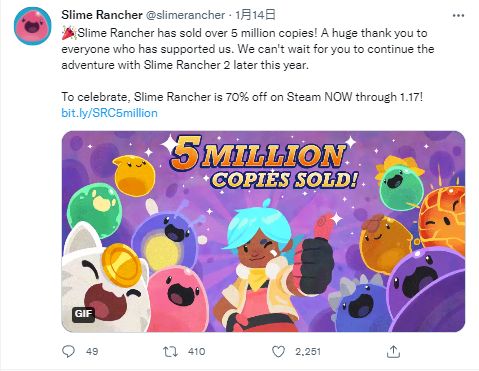Open the 5 Million Copies Sold image
The height and width of the screenshot is (371, 479).
(263, 231)
